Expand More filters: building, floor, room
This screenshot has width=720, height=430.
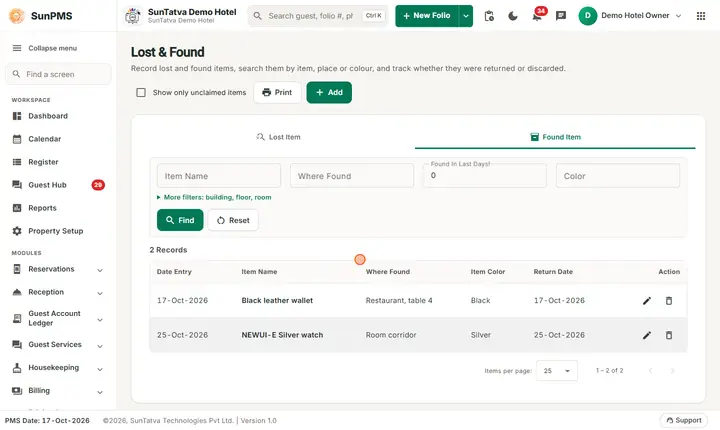click(x=214, y=197)
